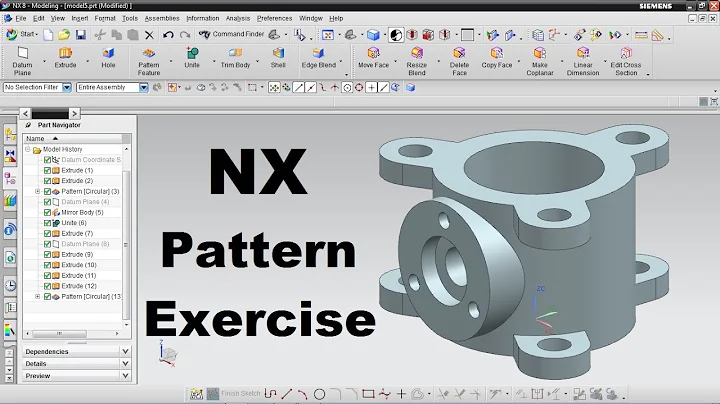The width and height of the screenshot is (720, 404).
Task: Toggle the Pattern [Circular] (3) checkbox
Action: pyautogui.click(x=47, y=191)
